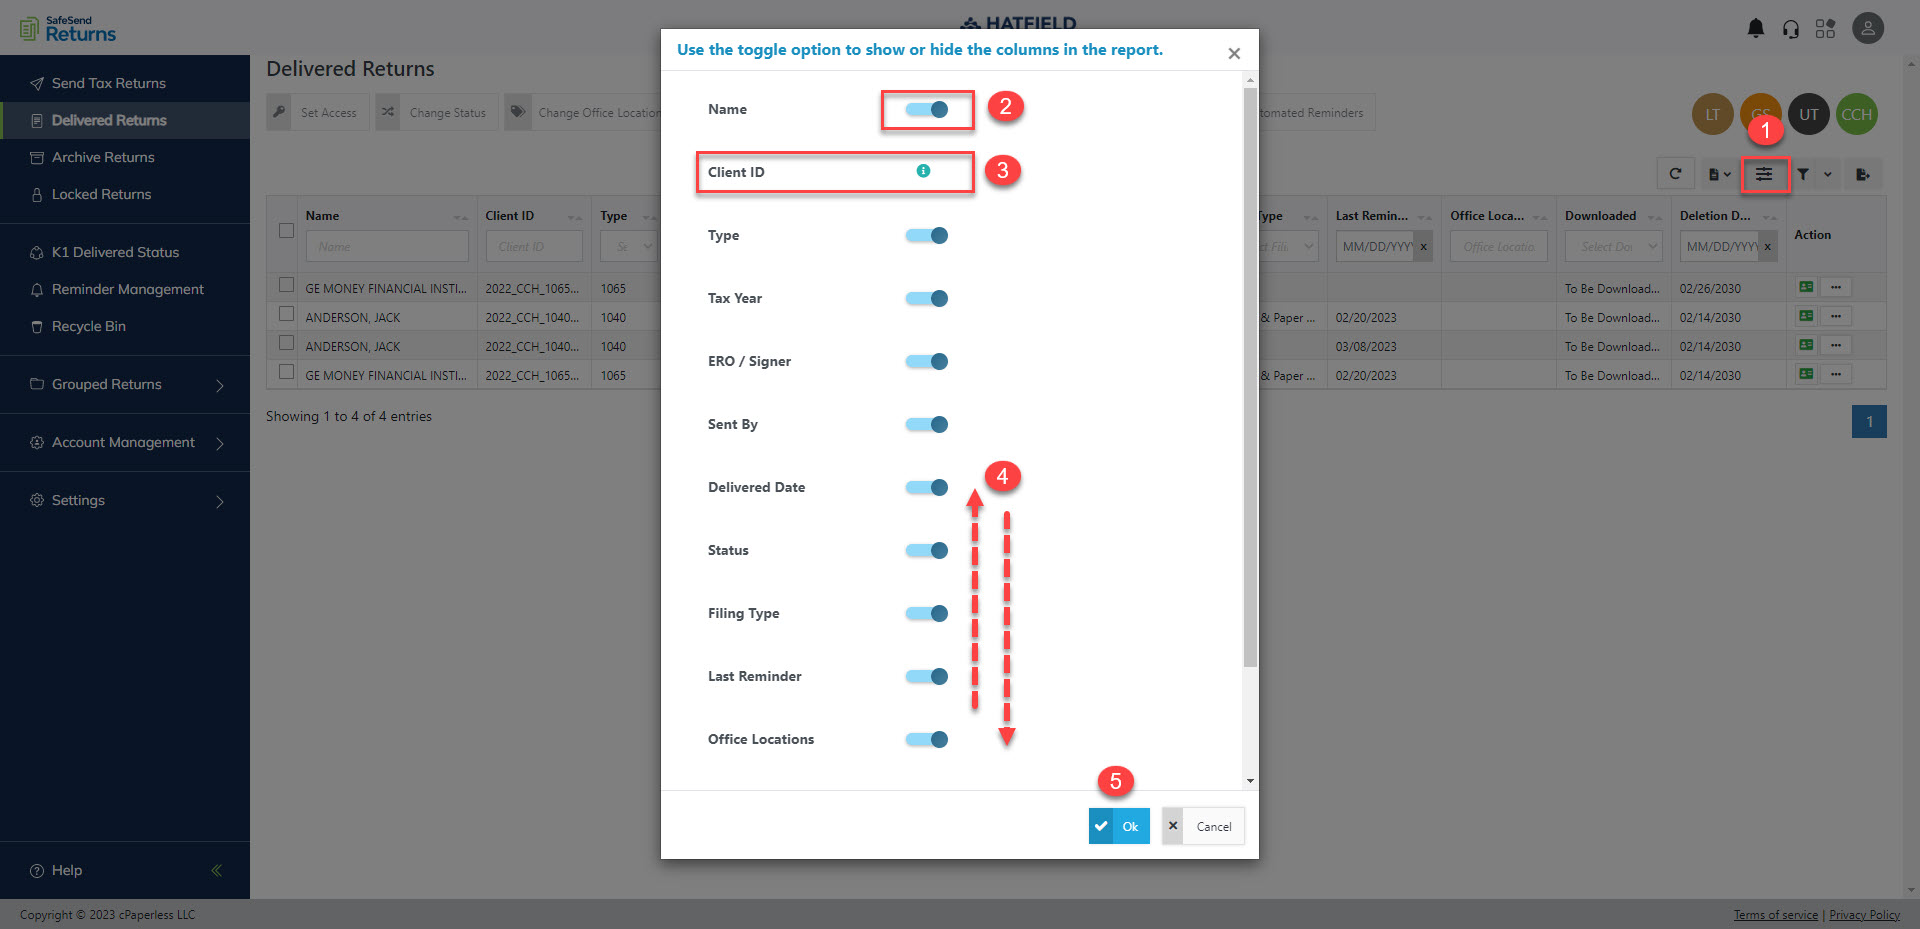1920x929 pixels.
Task: Expand the Account Management sidebar section
Action: coord(122,442)
